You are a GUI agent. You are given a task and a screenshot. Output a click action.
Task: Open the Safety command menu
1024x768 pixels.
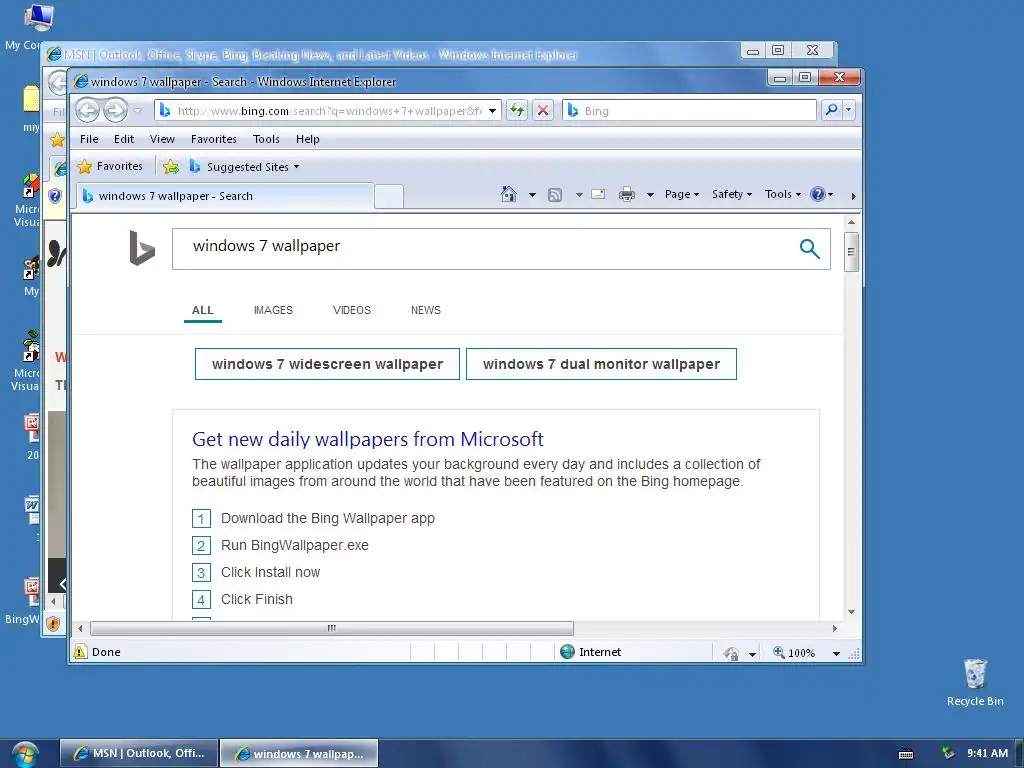(732, 194)
